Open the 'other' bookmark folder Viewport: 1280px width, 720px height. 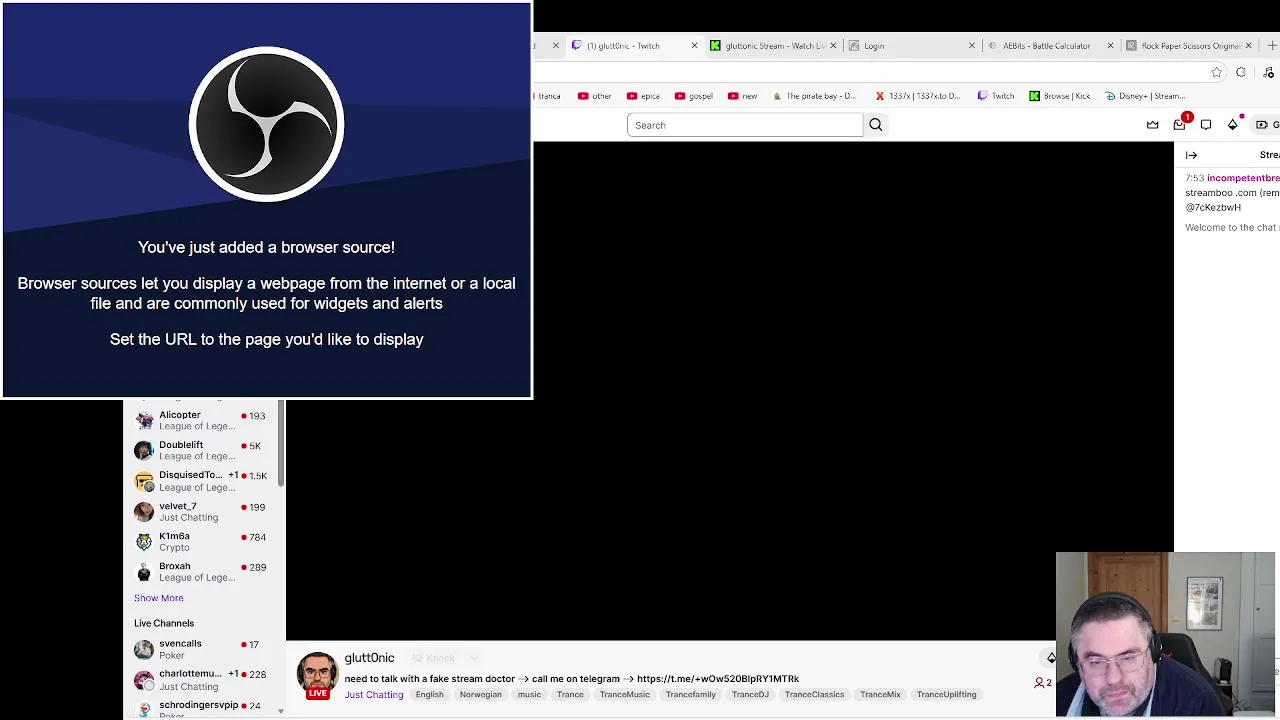click(595, 96)
